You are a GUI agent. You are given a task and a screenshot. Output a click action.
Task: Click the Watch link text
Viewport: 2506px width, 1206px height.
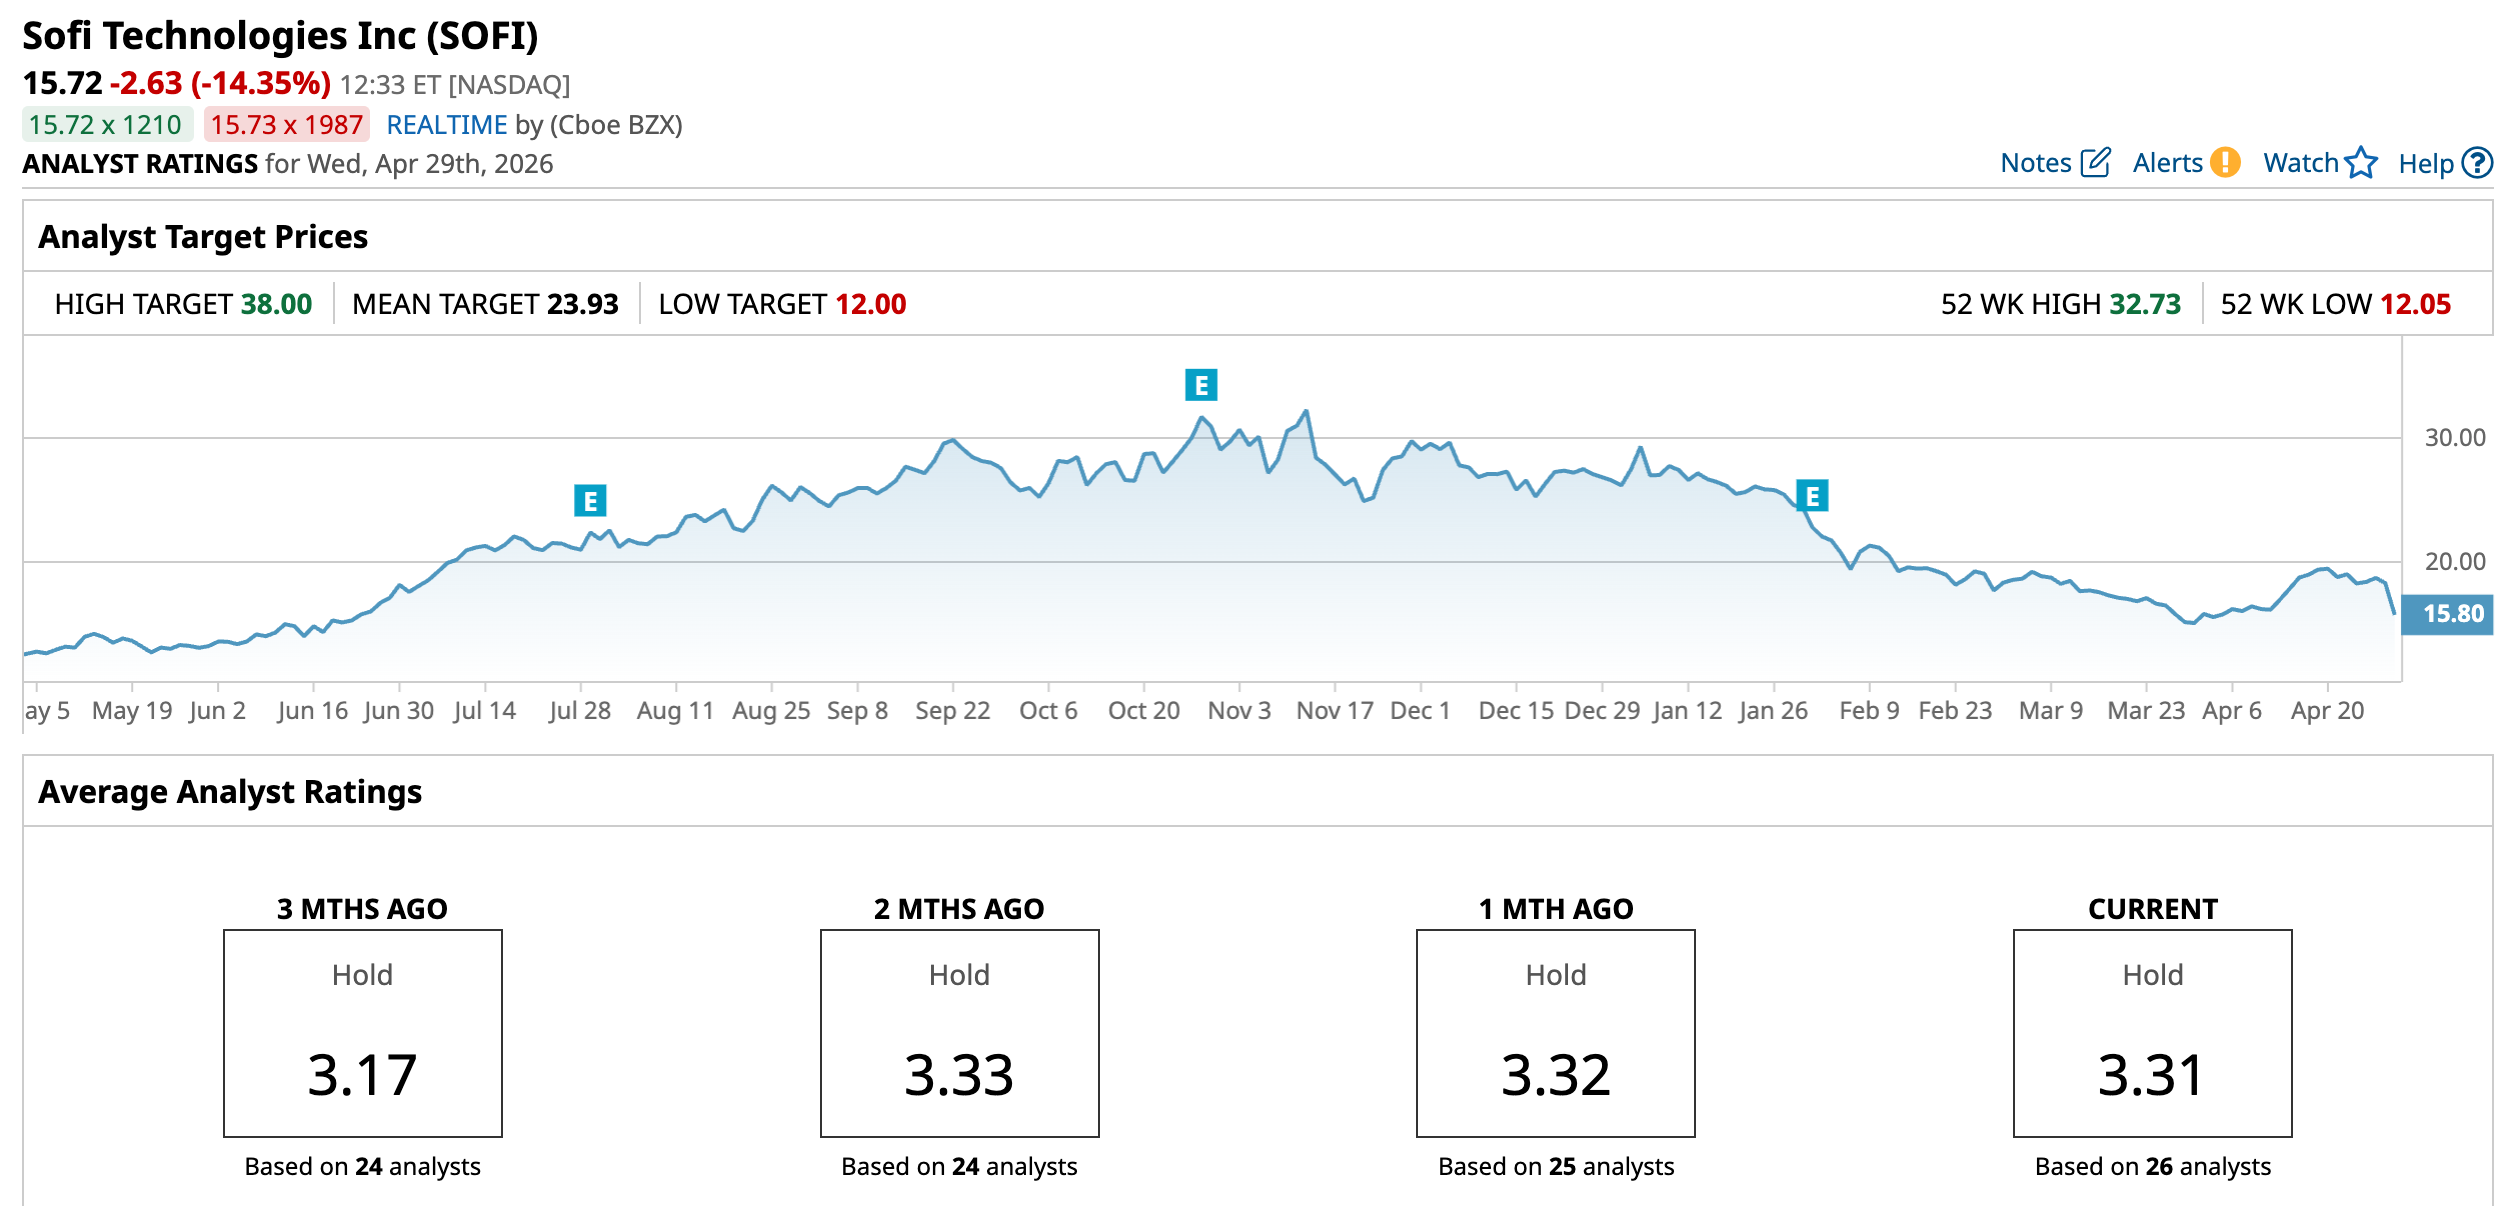click(x=2300, y=163)
